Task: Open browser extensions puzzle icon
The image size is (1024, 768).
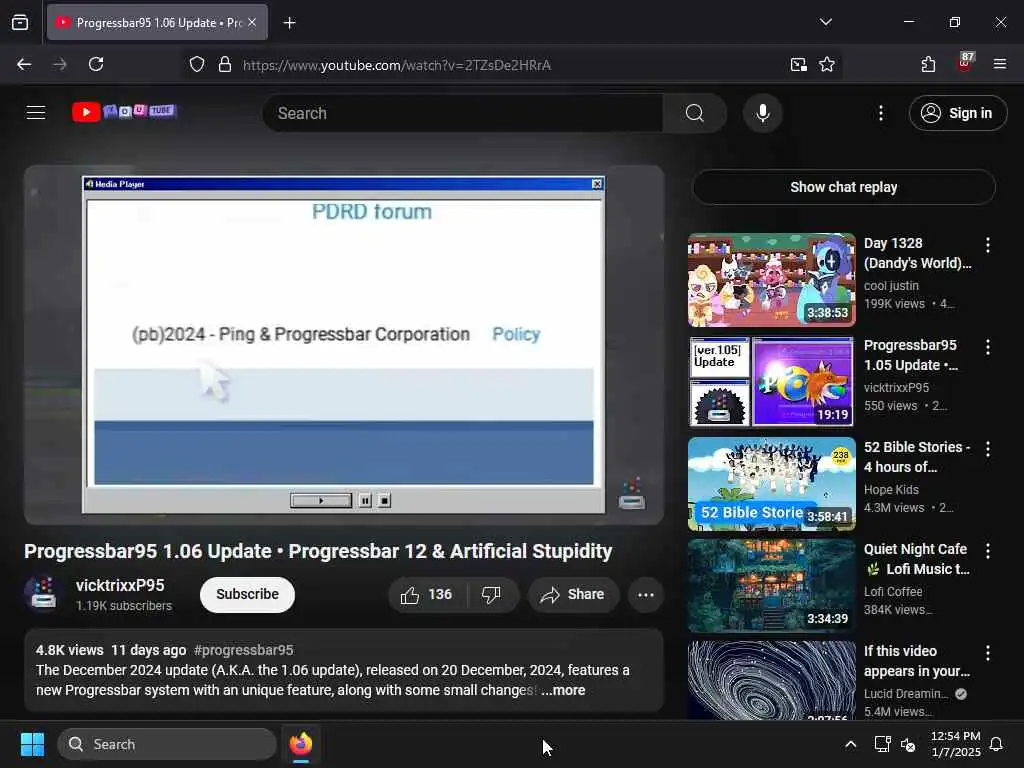Action: (928, 64)
